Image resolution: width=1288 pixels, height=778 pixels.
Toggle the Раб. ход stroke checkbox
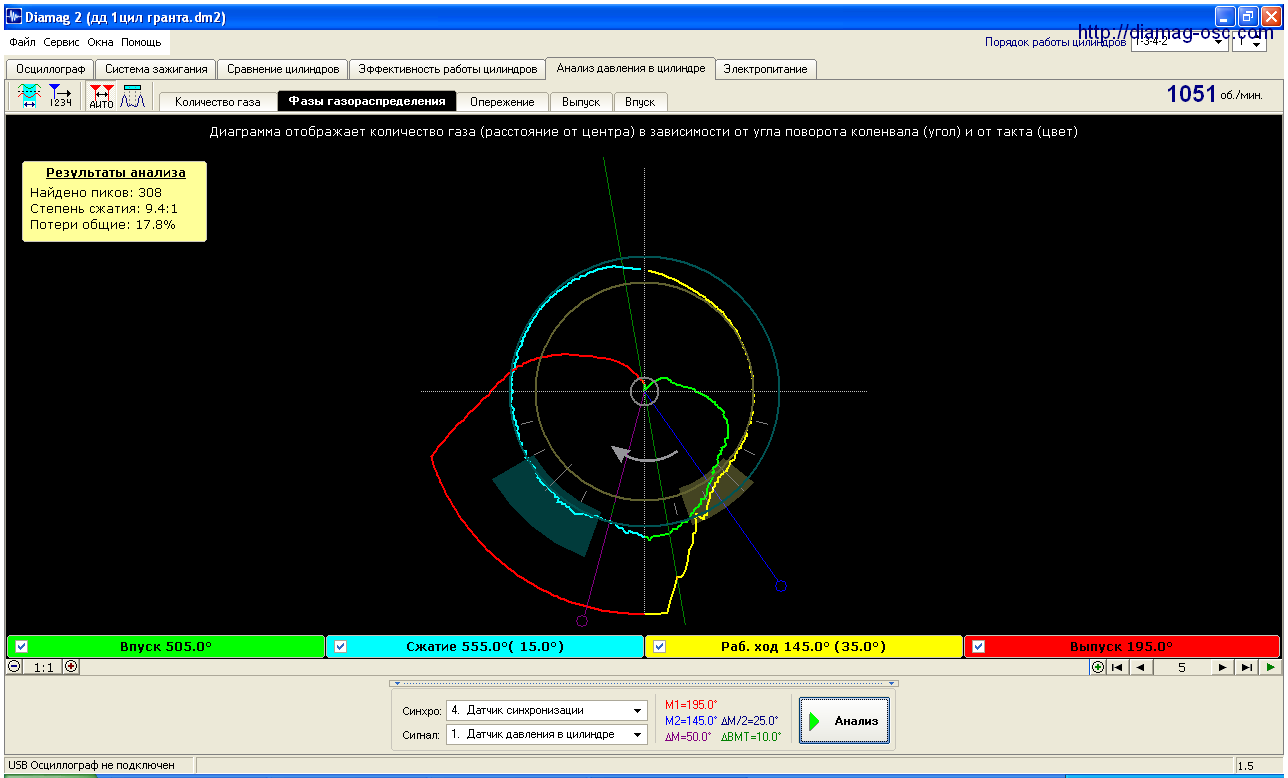click(x=660, y=647)
